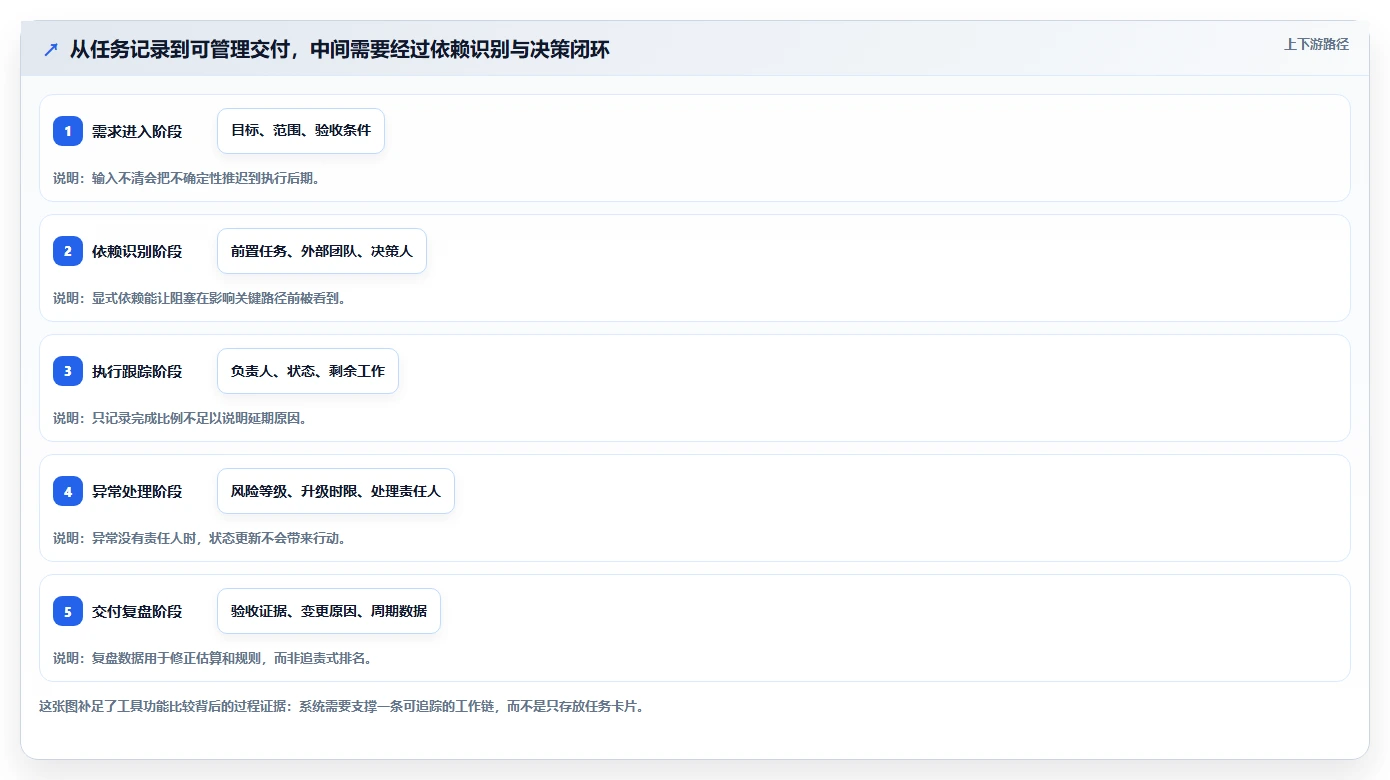The width and height of the screenshot is (1390, 780).
Task: Click the step number 3 badge
Action: point(68,371)
